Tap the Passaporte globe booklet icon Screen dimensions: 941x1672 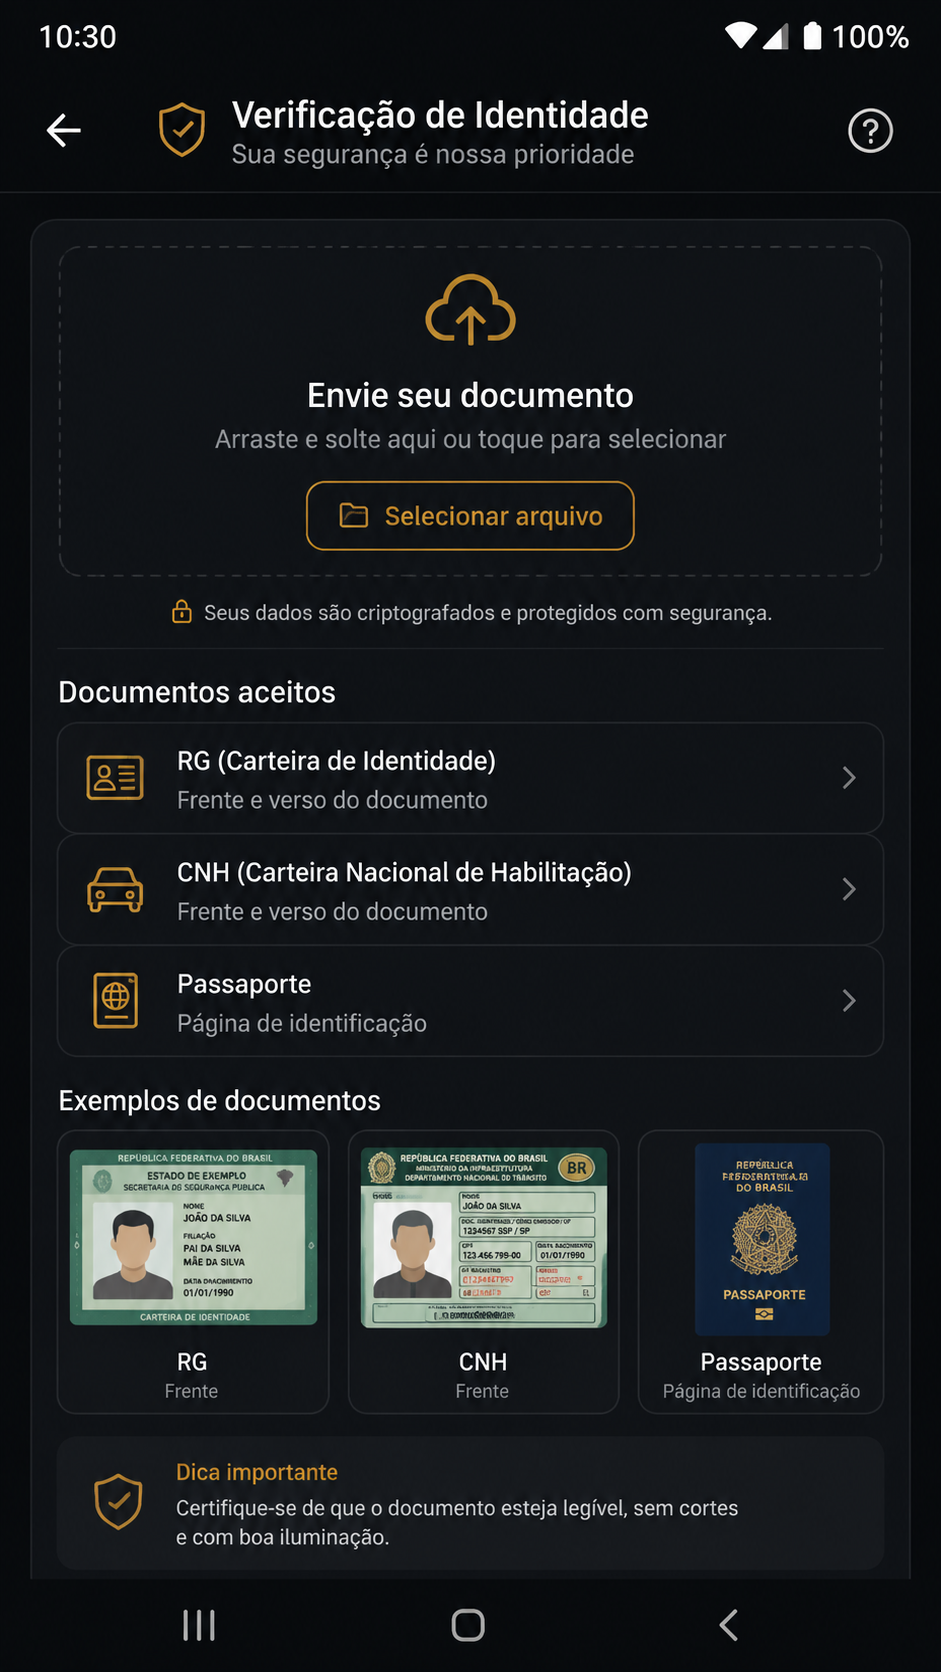pyautogui.click(x=115, y=1000)
